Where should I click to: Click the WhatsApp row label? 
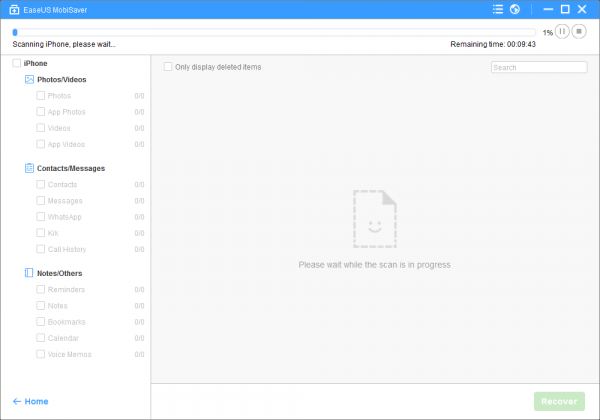[x=64, y=217]
